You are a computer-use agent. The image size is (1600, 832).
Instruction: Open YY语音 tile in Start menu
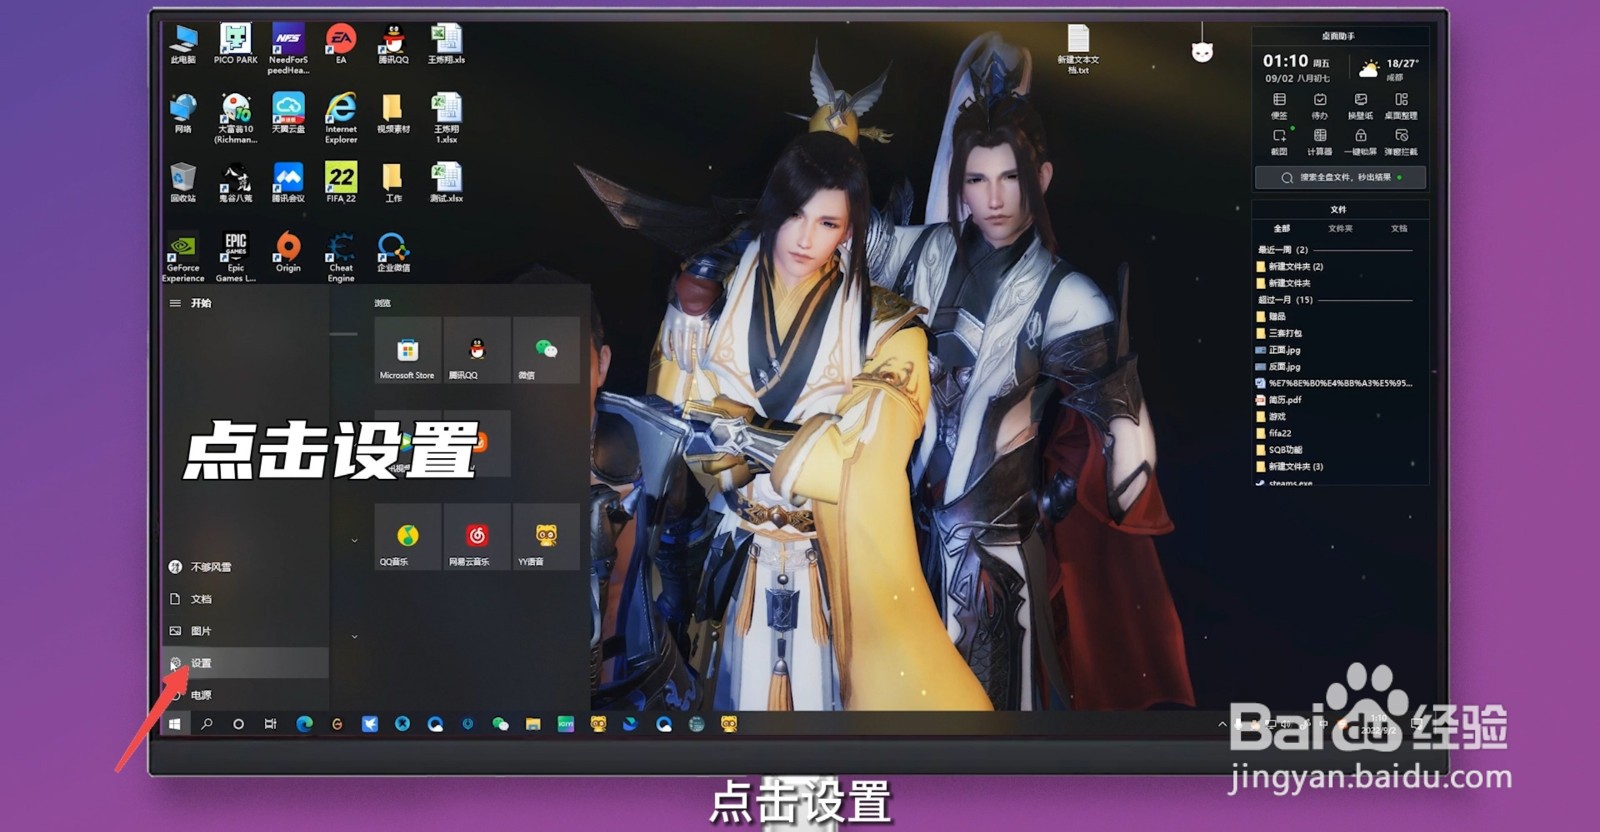(x=546, y=537)
